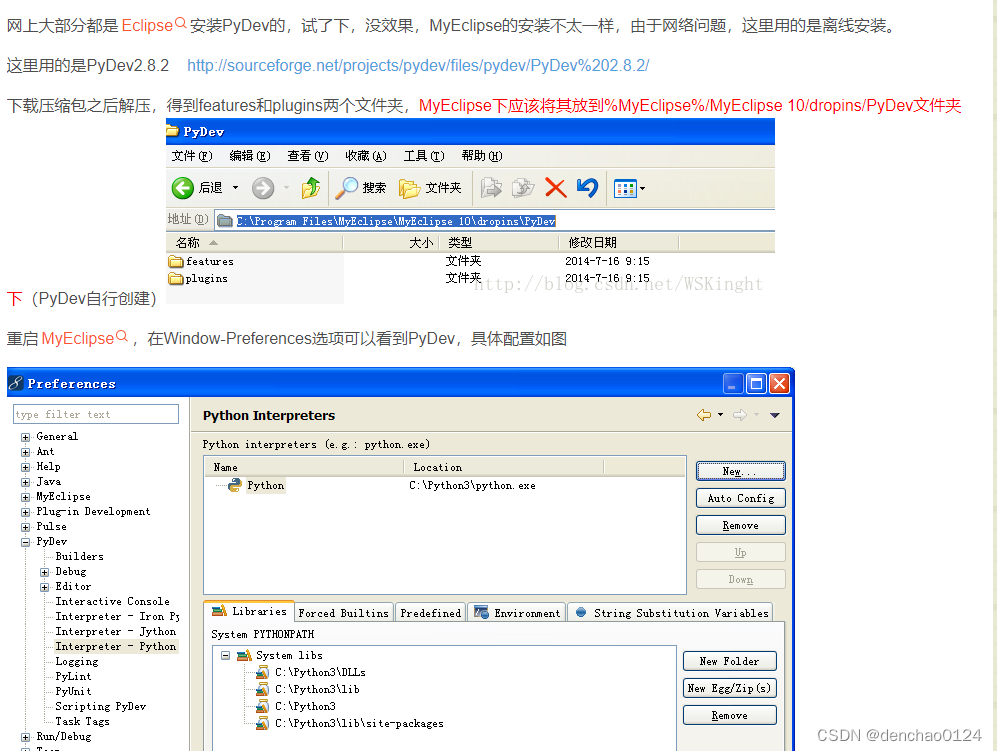The width and height of the screenshot is (997, 751).
Task: Expand the Editor node under PyDev
Action: [x=45, y=587]
